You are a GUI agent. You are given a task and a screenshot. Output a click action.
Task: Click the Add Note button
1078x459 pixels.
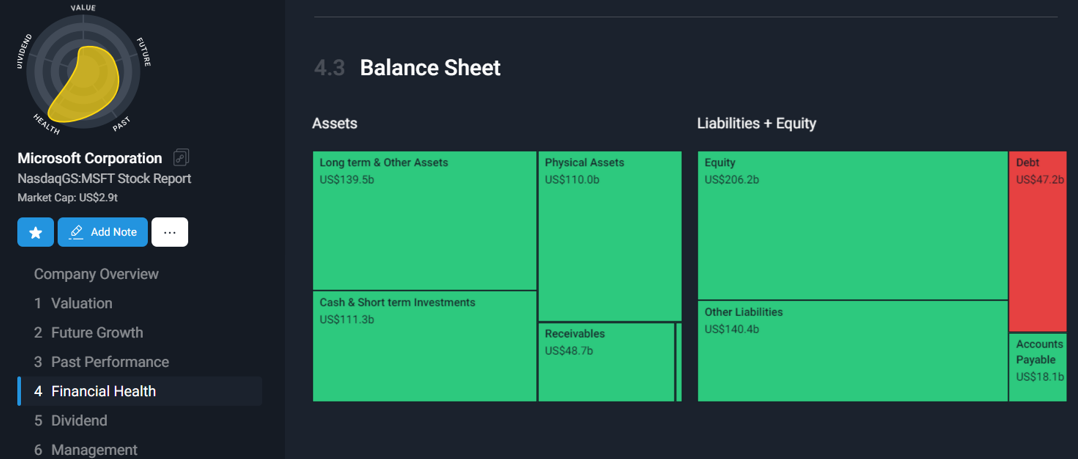(x=102, y=232)
